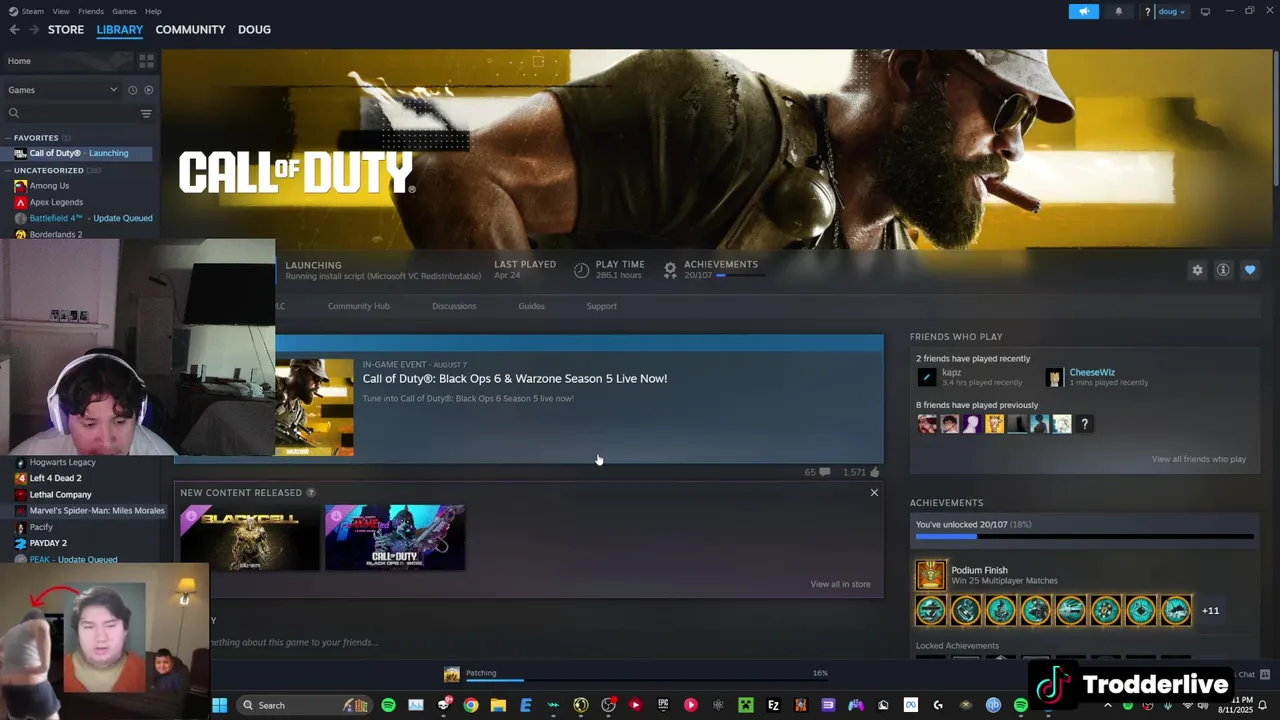The width and height of the screenshot is (1280, 720).
Task: Open the unknown friend question mark avatar
Action: (1084, 424)
